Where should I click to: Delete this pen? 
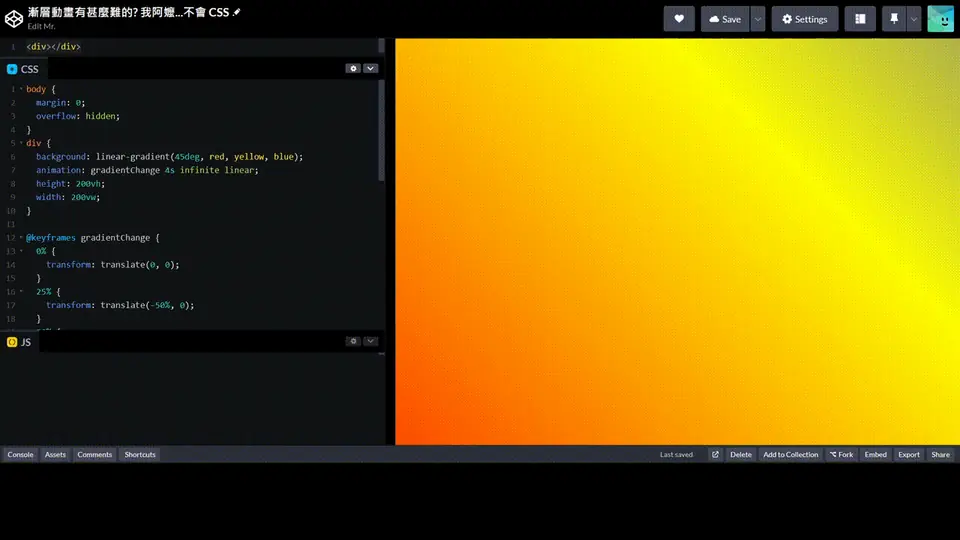click(741, 454)
